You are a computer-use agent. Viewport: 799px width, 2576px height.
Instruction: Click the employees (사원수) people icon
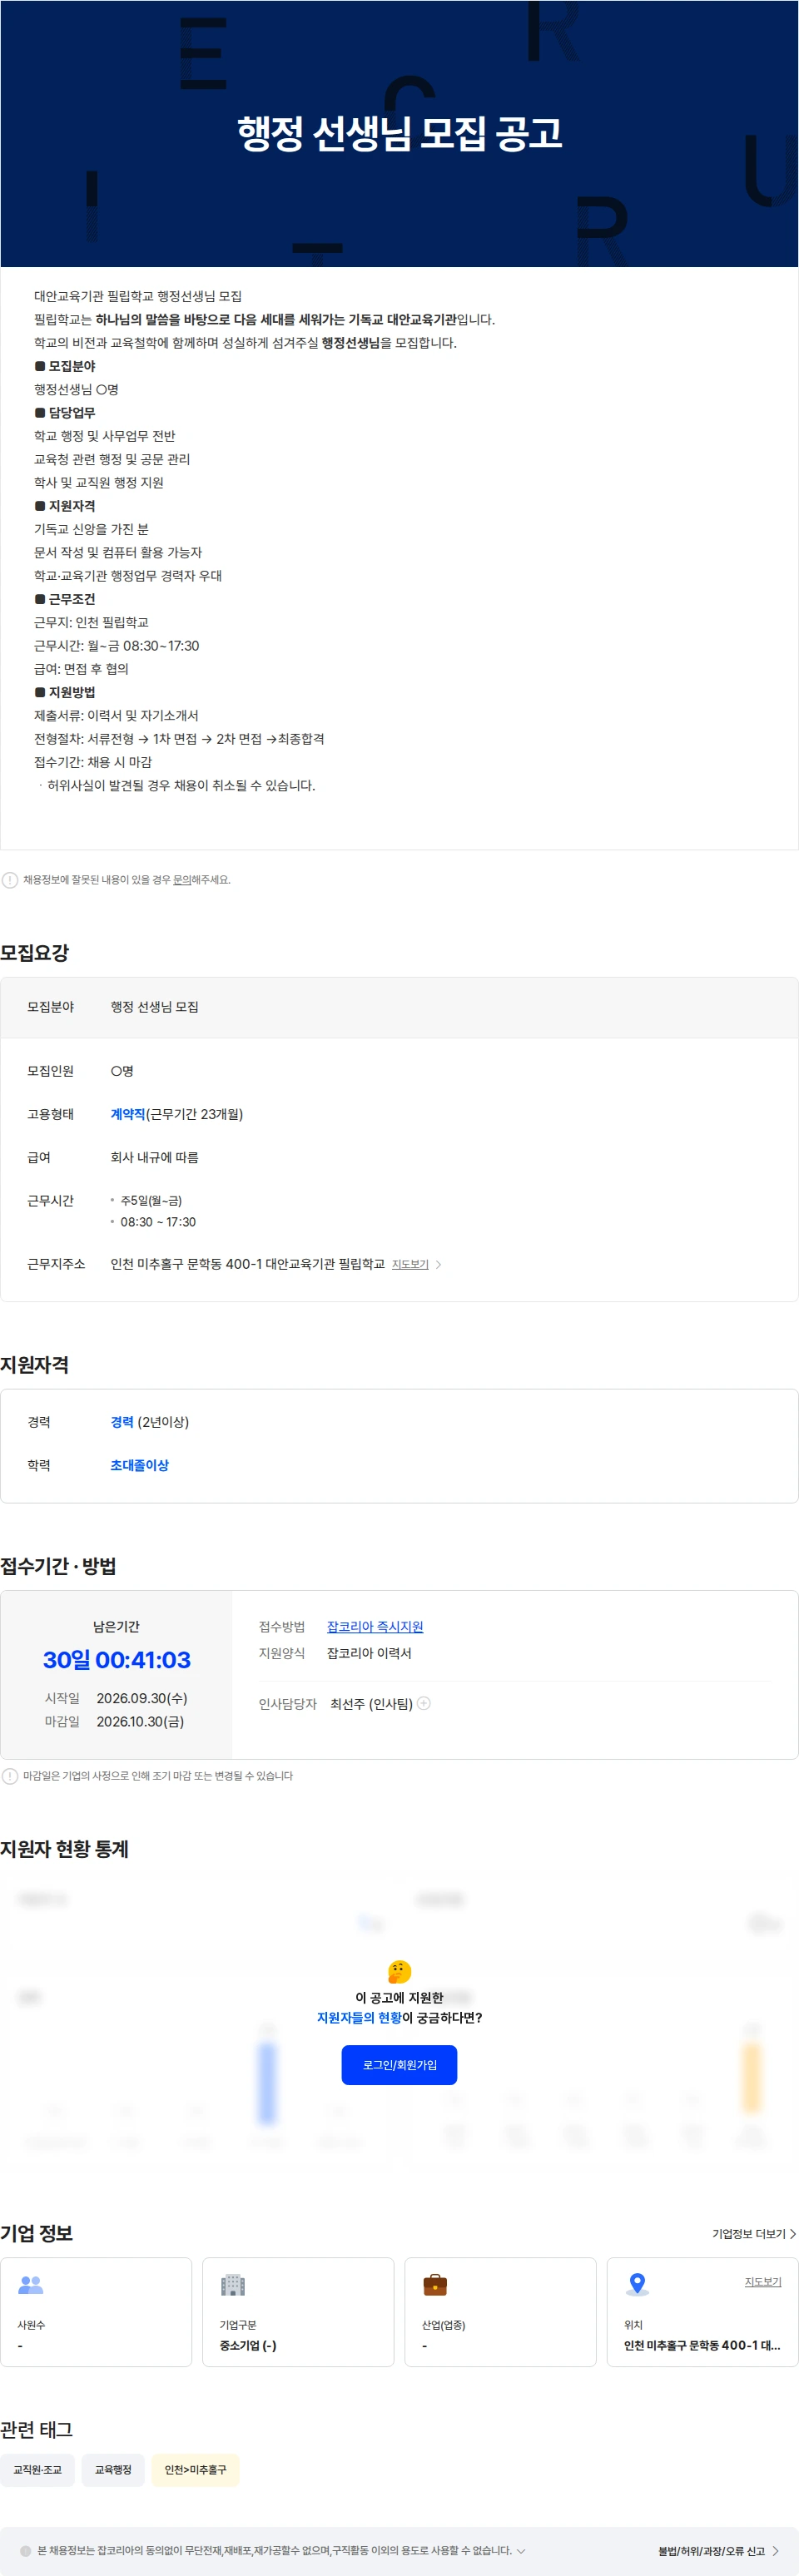31,2285
